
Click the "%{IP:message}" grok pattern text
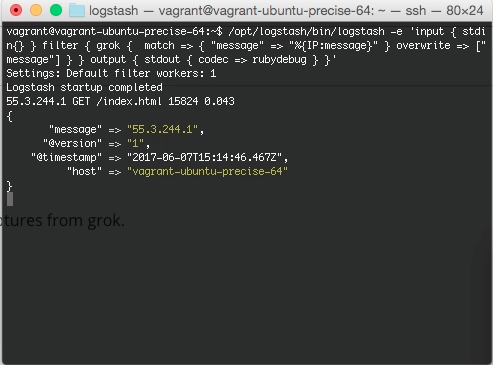[333, 46]
